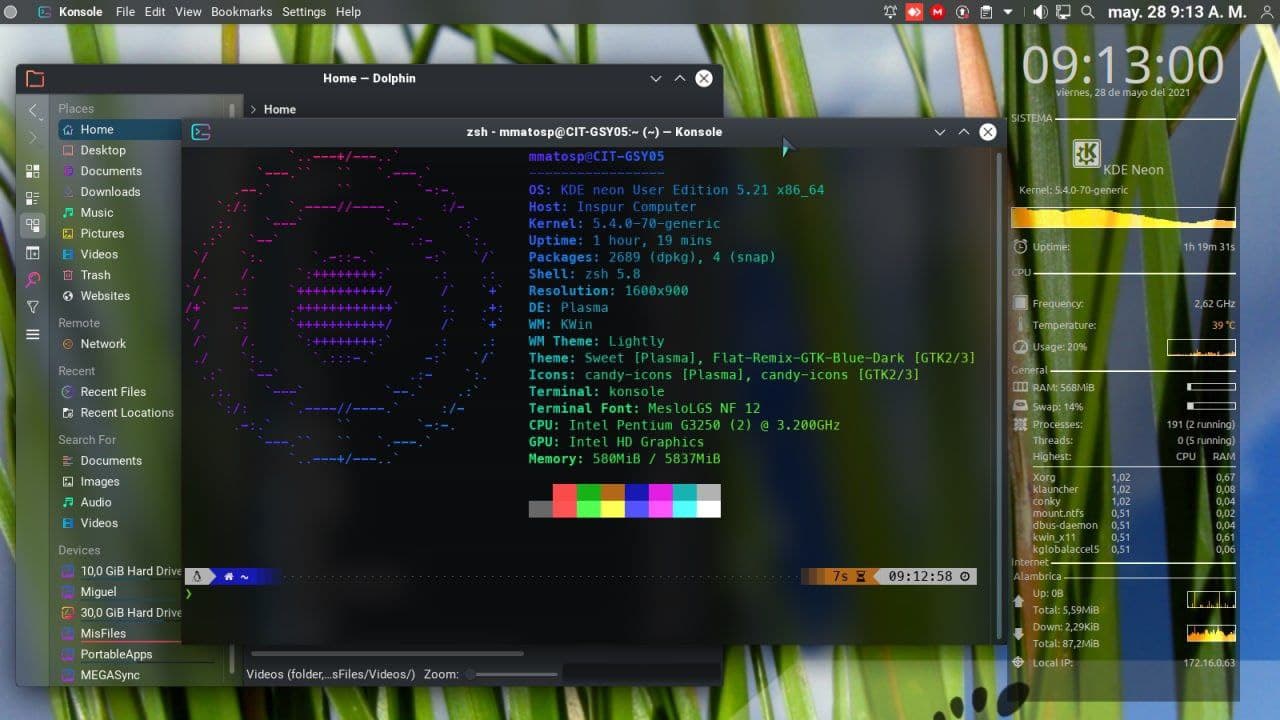The image size is (1280, 720).
Task: Click Recent Files in sidebar
Action: pos(112,392)
